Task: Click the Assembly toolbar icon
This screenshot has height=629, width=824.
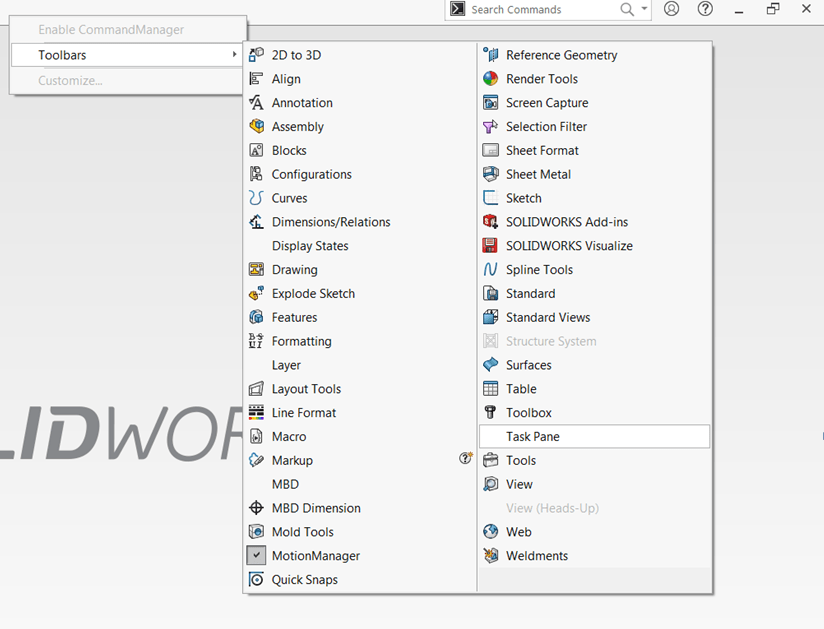Action: click(x=256, y=127)
